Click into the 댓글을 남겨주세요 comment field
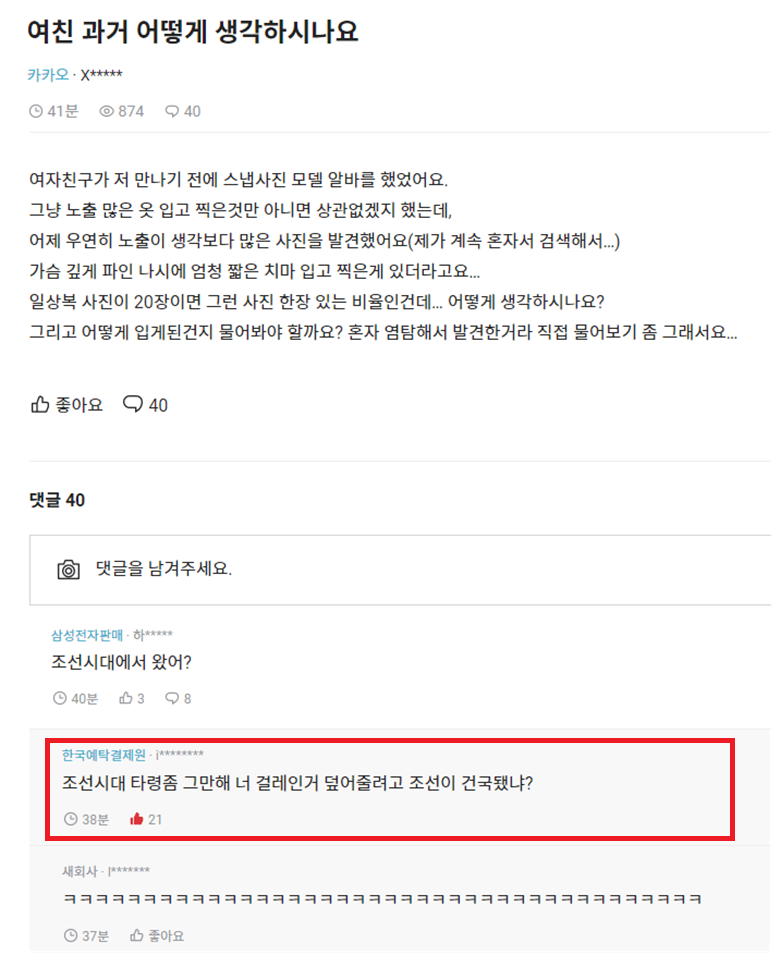Viewport: 780px width, 967px height. click(400, 570)
